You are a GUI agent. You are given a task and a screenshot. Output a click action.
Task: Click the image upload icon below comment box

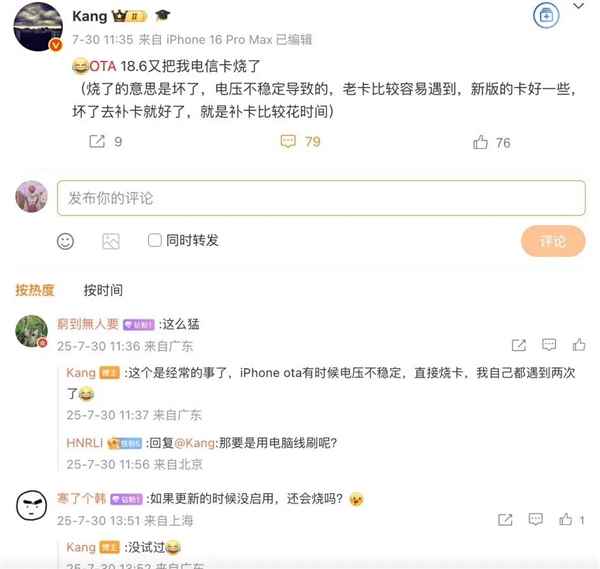click(111, 241)
